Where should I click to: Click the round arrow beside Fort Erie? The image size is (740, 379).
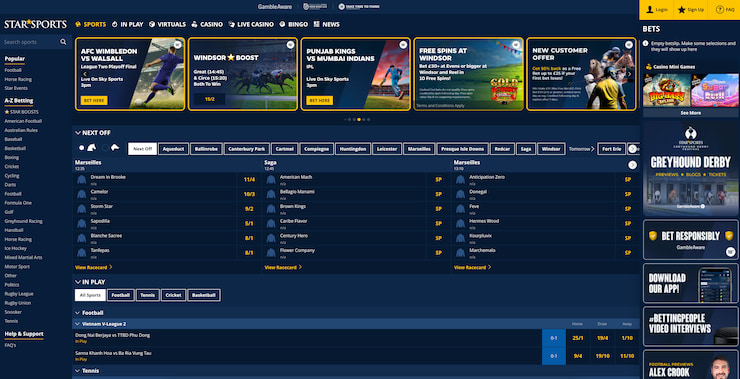click(x=632, y=149)
